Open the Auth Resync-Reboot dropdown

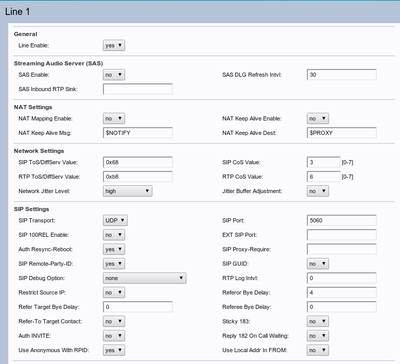114,249
